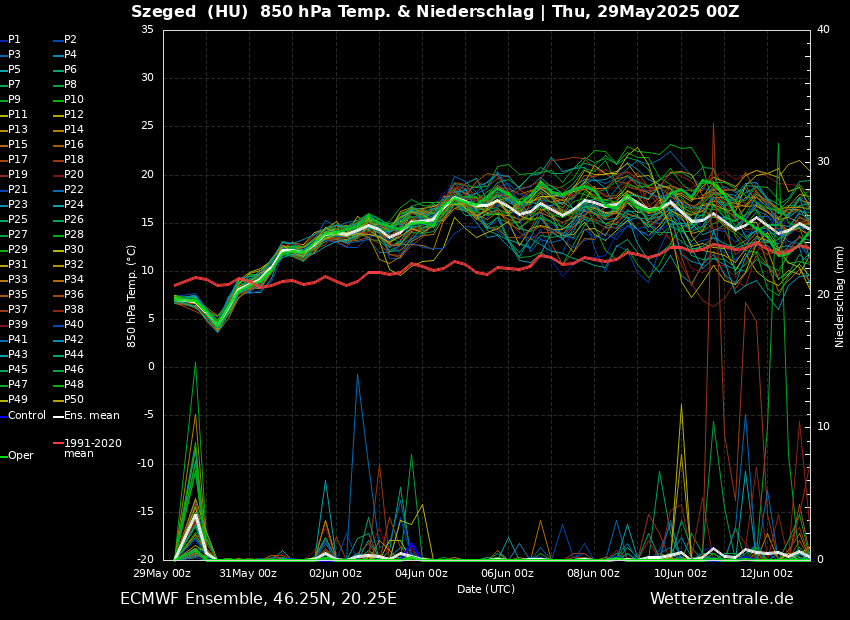
Task: Click the P25 legend entry
Action: tap(18, 220)
